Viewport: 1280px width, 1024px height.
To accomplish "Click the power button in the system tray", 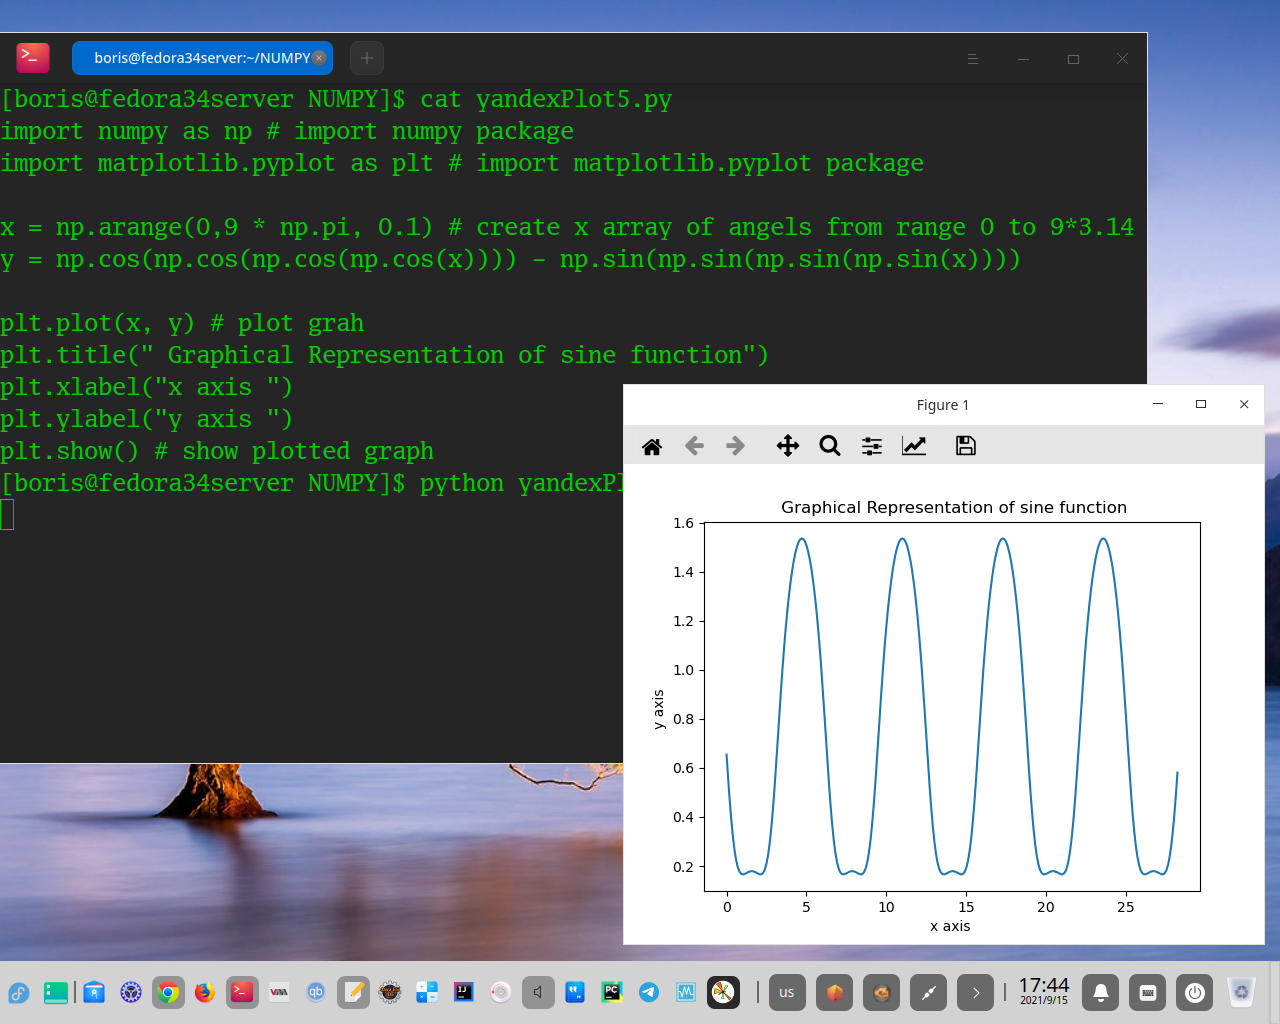I will point(1194,993).
